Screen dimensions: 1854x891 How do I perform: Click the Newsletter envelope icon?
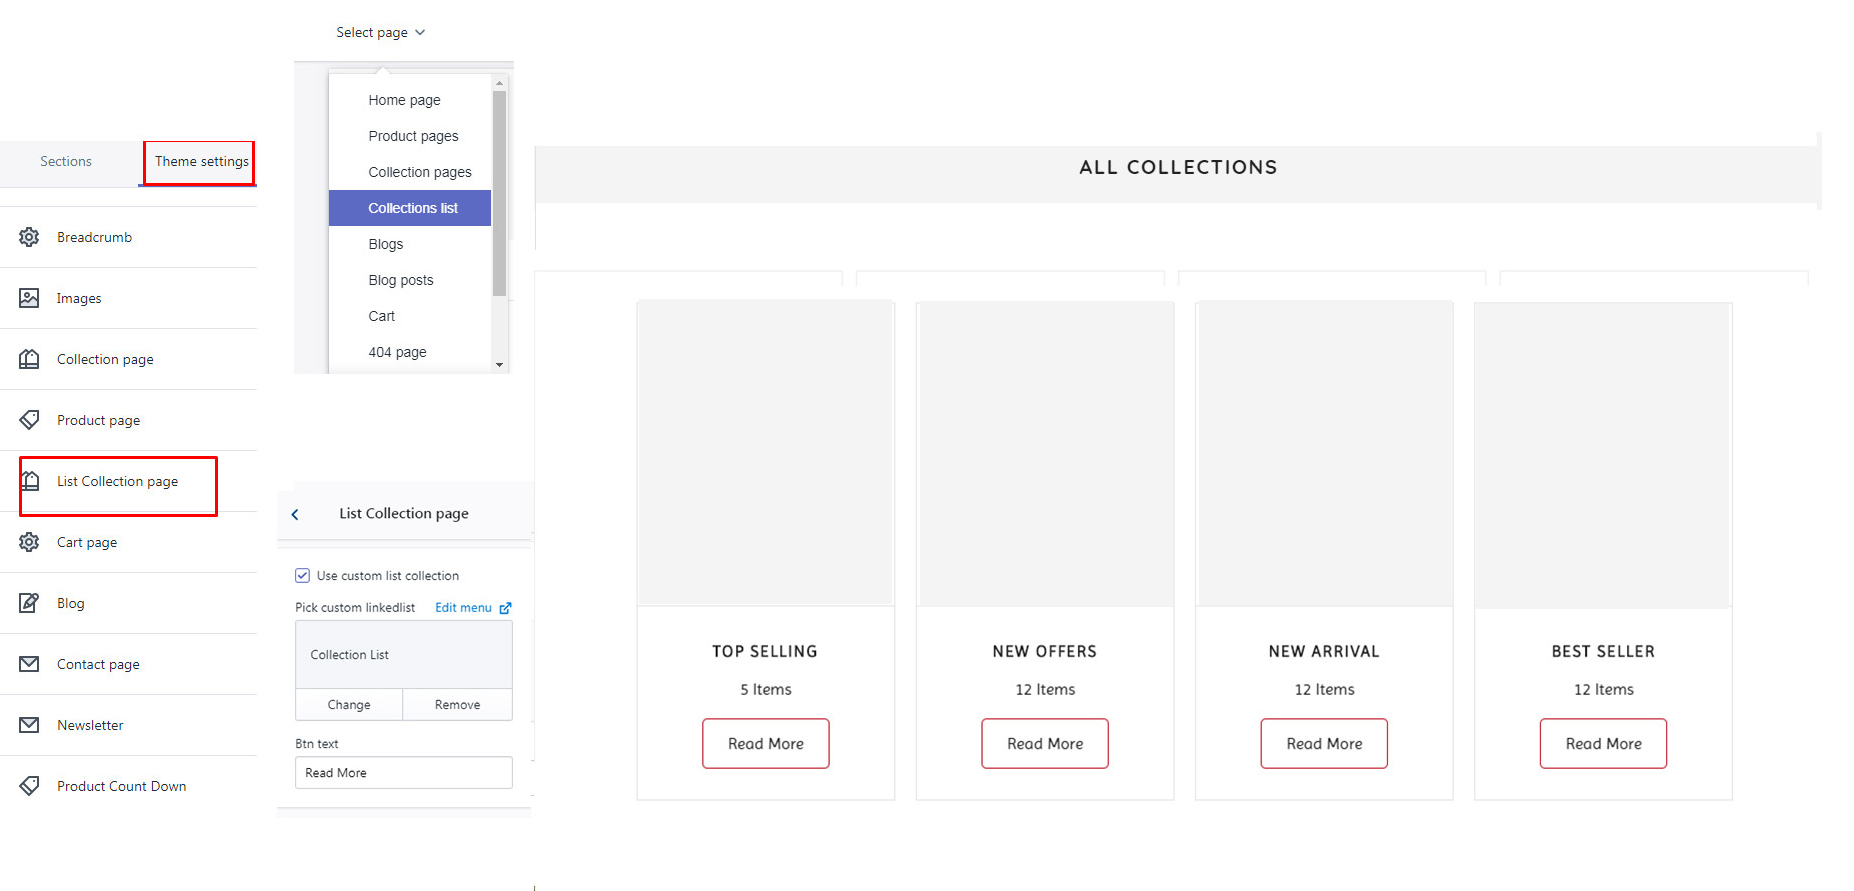[29, 725]
